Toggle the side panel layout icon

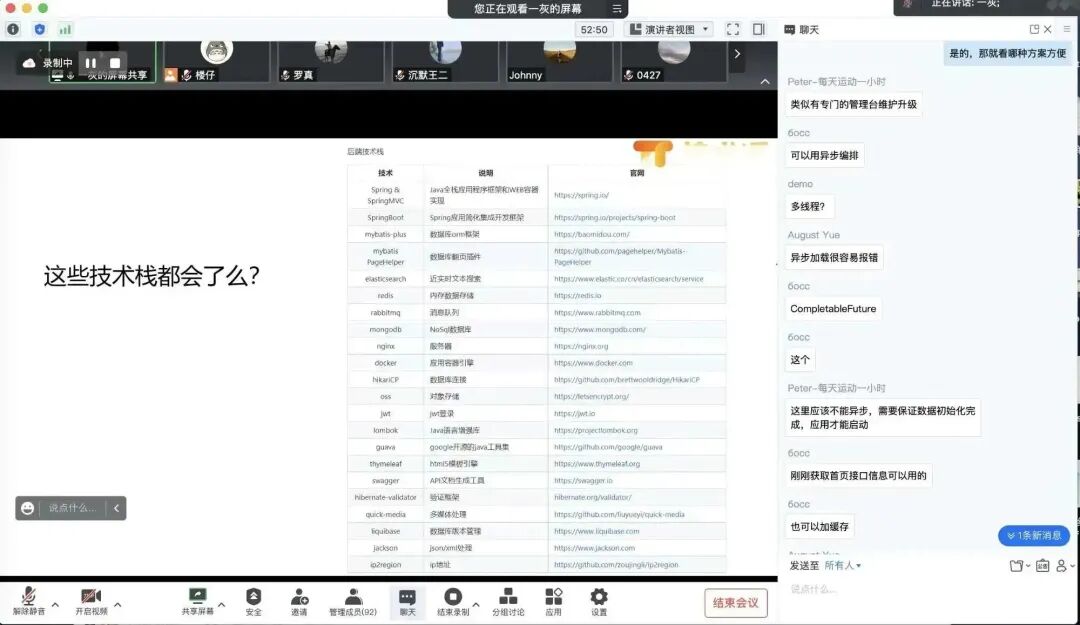758,29
